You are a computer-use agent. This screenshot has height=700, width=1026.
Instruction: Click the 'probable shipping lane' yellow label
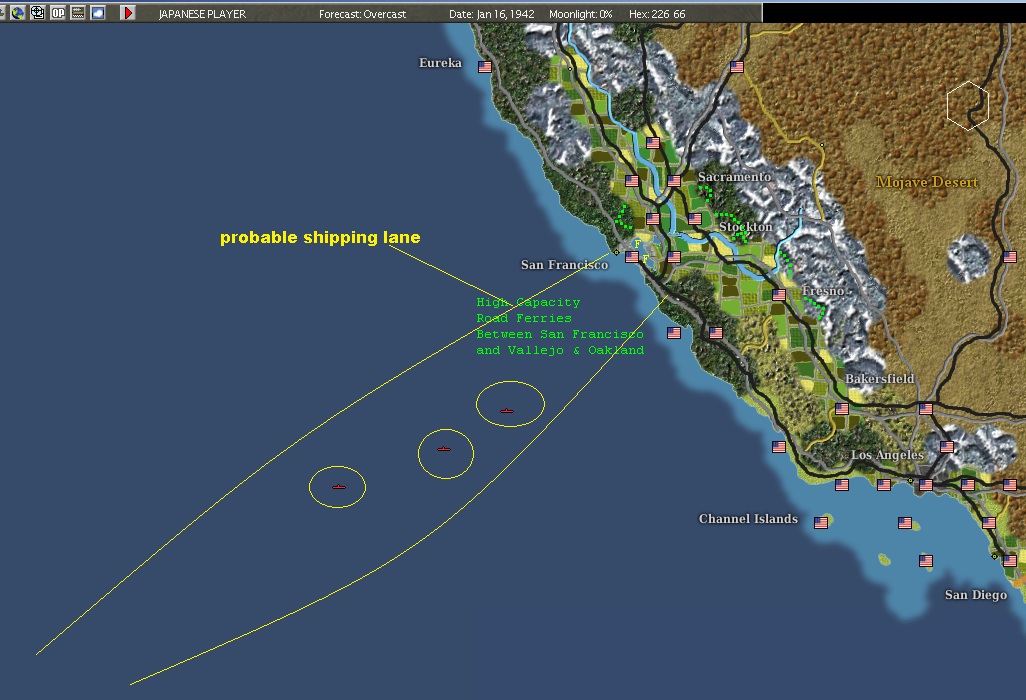tap(320, 237)
